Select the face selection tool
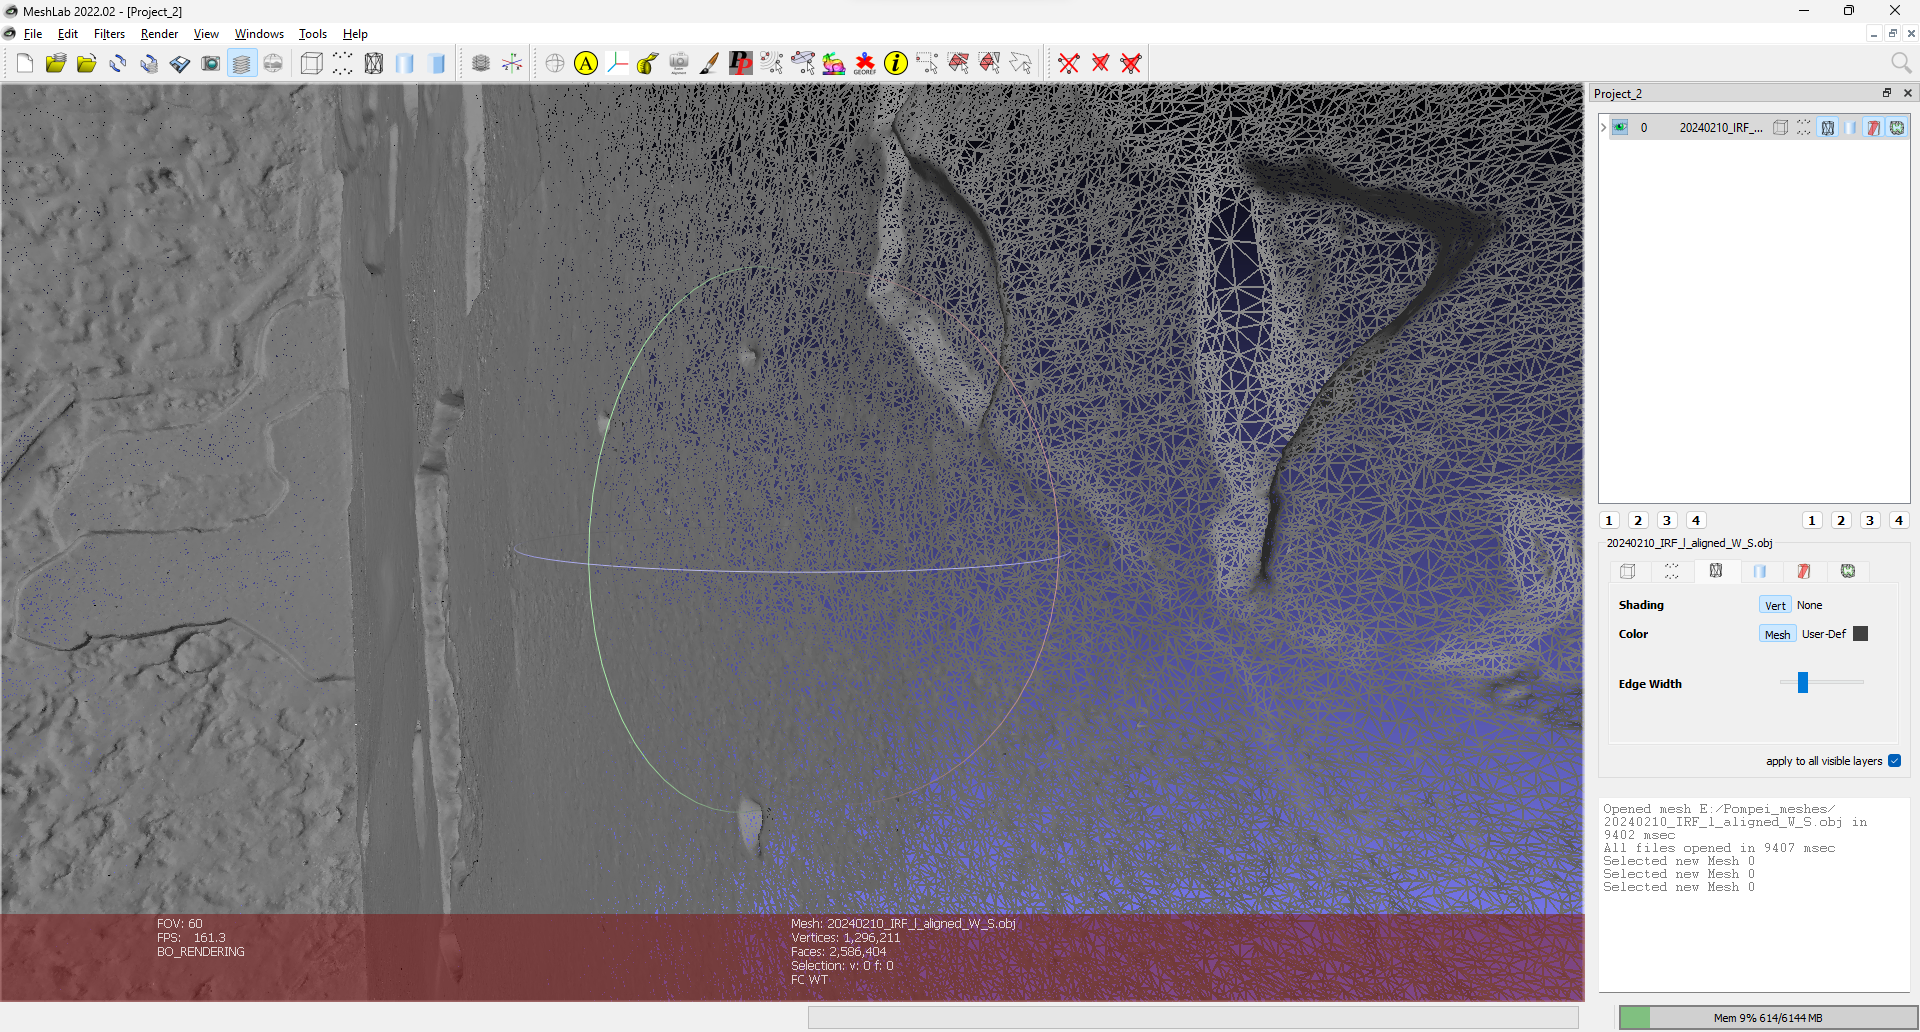 [x=958, y=64]
